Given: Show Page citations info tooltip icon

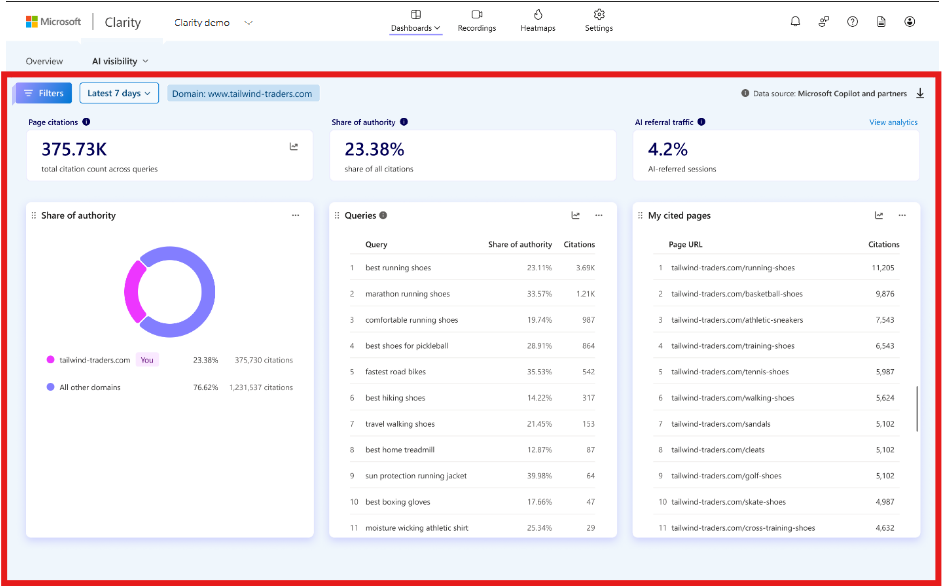Looking at the screenshot, I should pyautogui.click(x=86, y=122).
